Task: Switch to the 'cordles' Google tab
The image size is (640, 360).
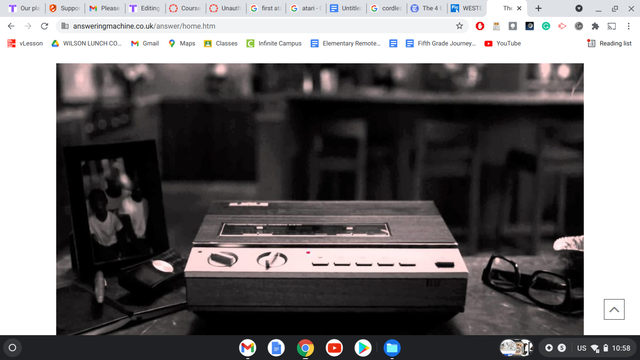Action: point(386,8)
